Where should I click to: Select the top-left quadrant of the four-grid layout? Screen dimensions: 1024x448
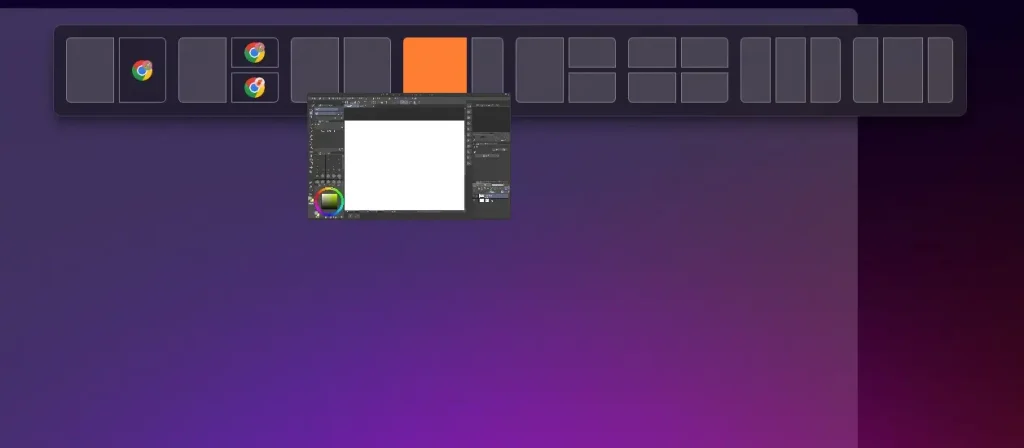(x=652, y=53)
